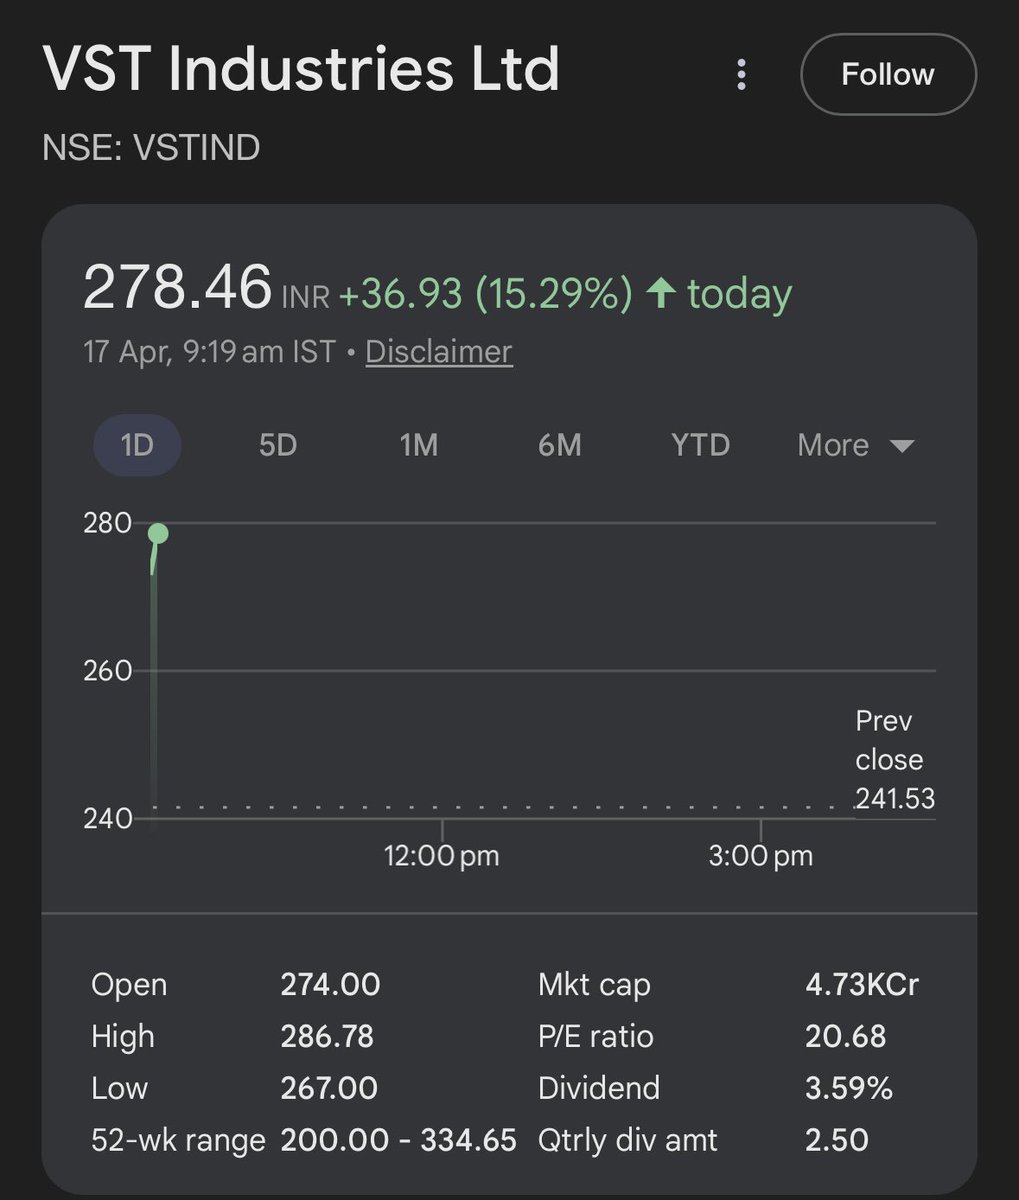This screenshot has width=1019, height=1200.
Task: Open the Disclaimer link
Action: point(439,352)
